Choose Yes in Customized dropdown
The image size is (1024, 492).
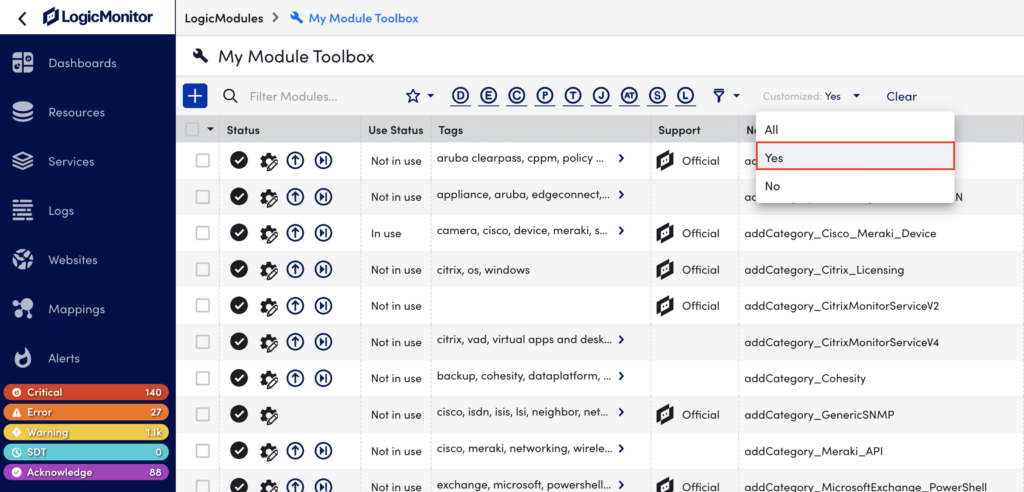coord(855,157)
